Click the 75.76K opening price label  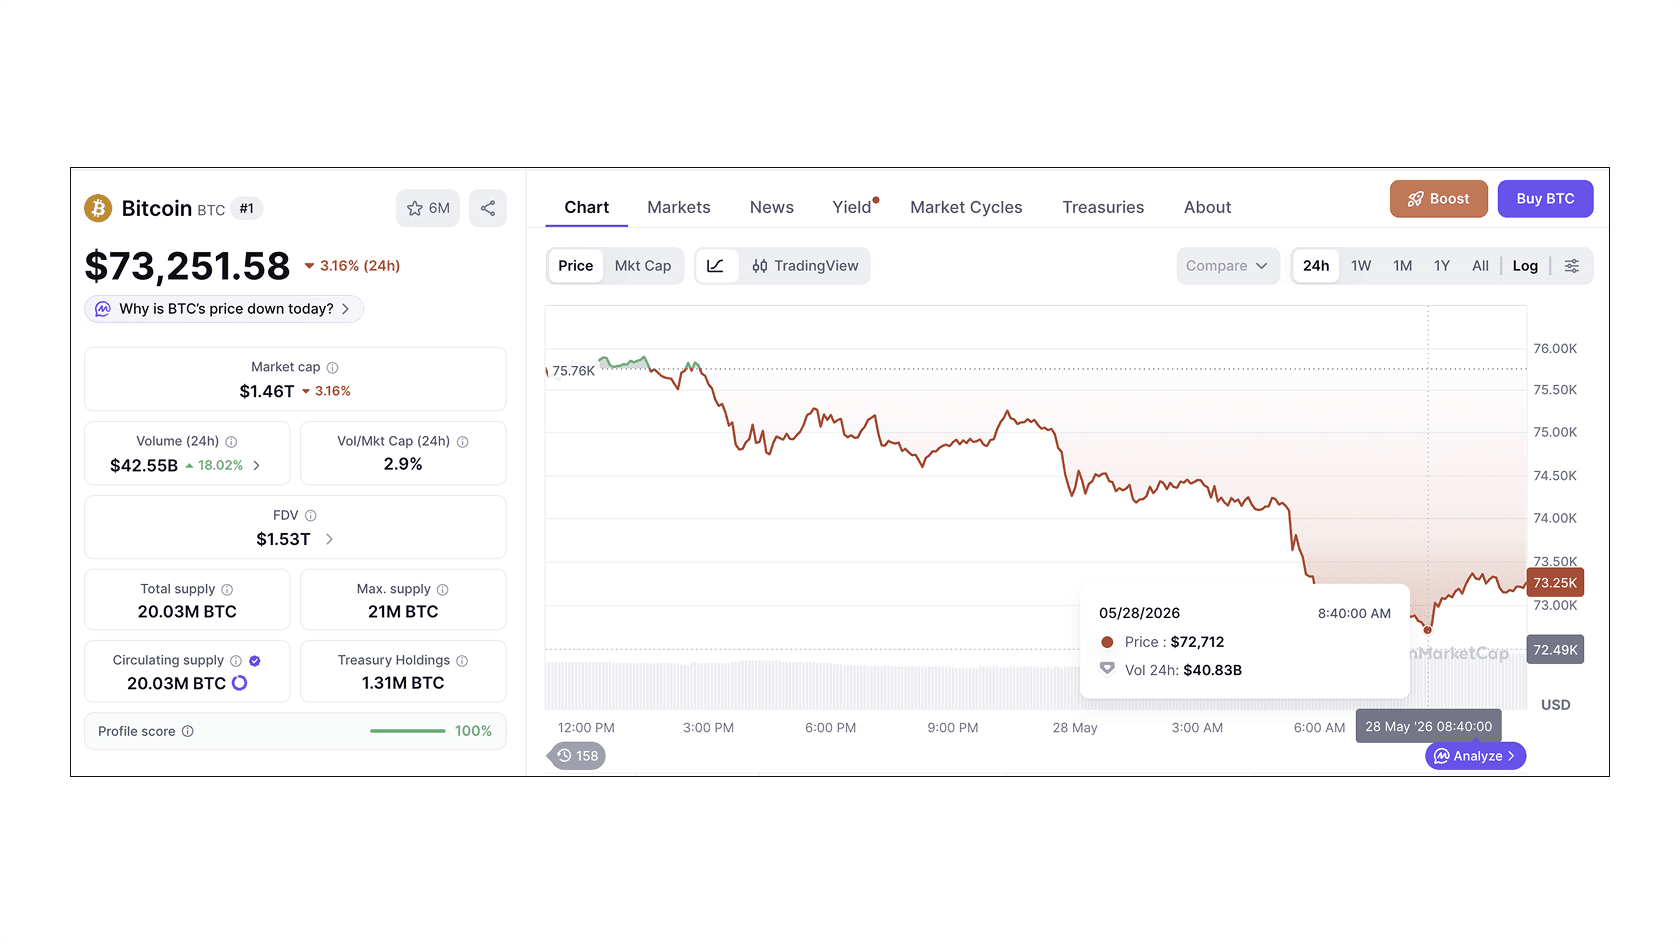click(x=573, y=371)
